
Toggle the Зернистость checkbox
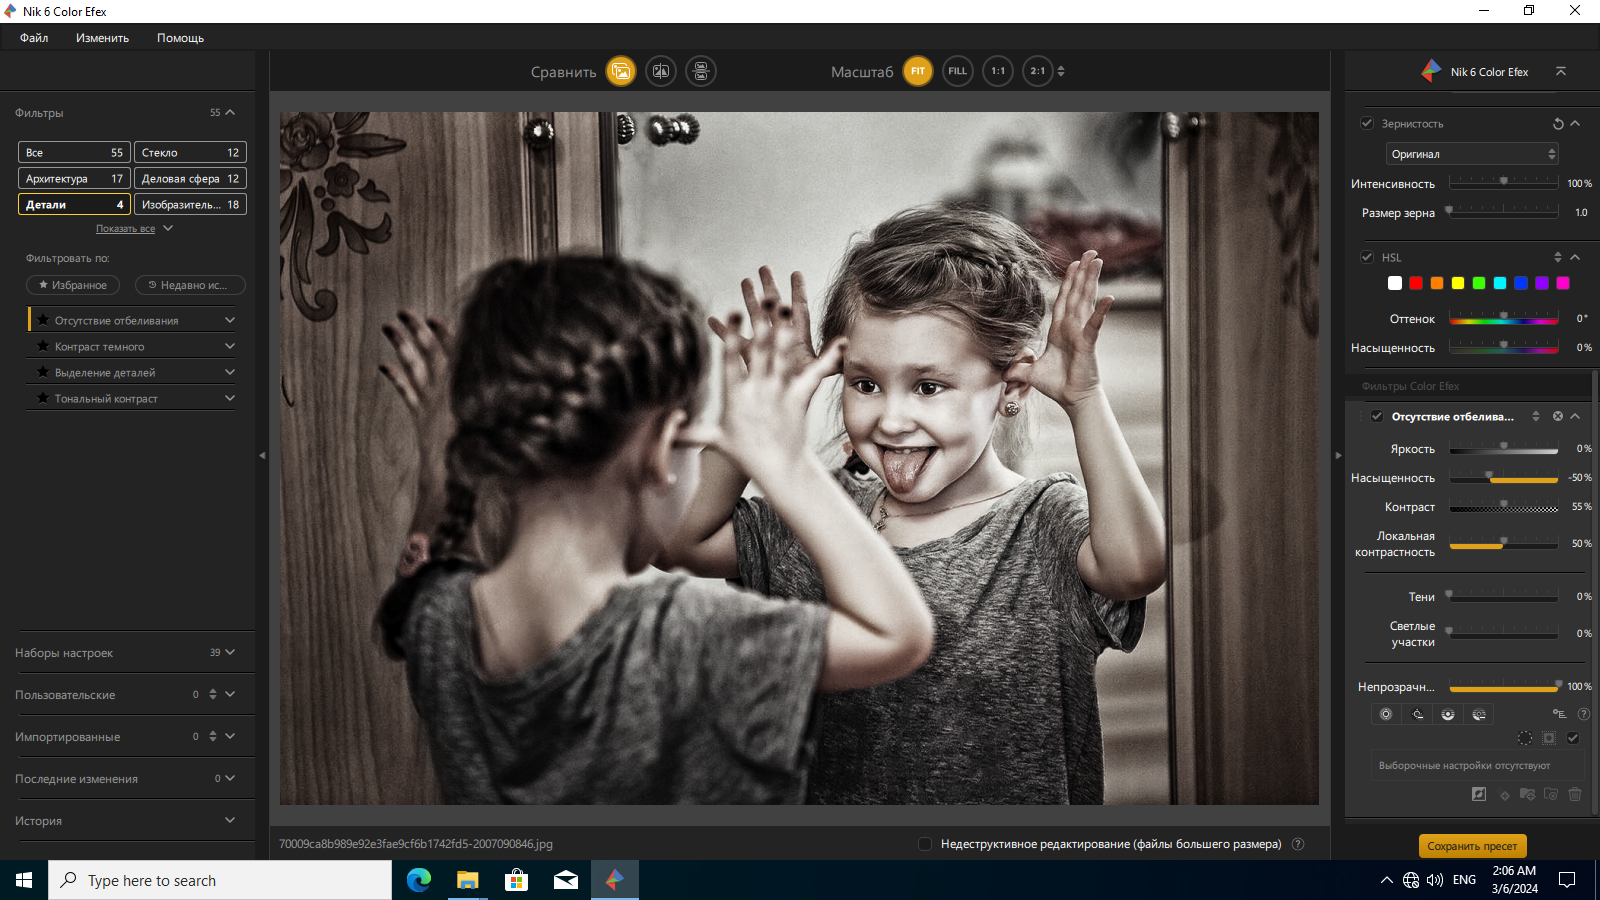[x=1367, y=123]
